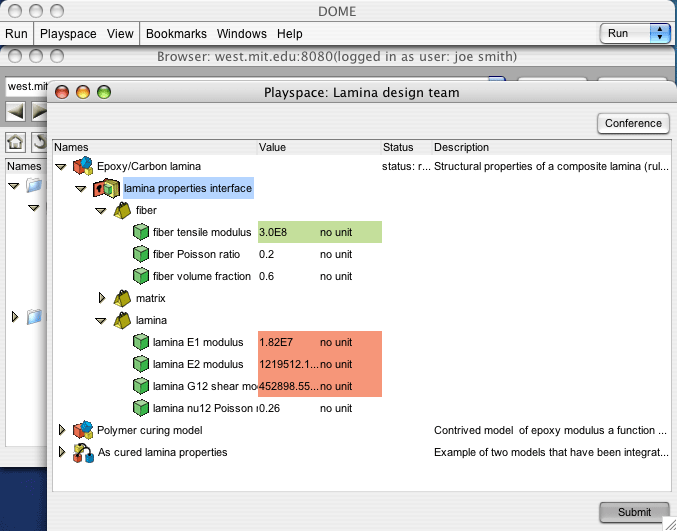Open the View menu
Screen dimensions: 677x531
pyautogui.click(x=120, y=34)
